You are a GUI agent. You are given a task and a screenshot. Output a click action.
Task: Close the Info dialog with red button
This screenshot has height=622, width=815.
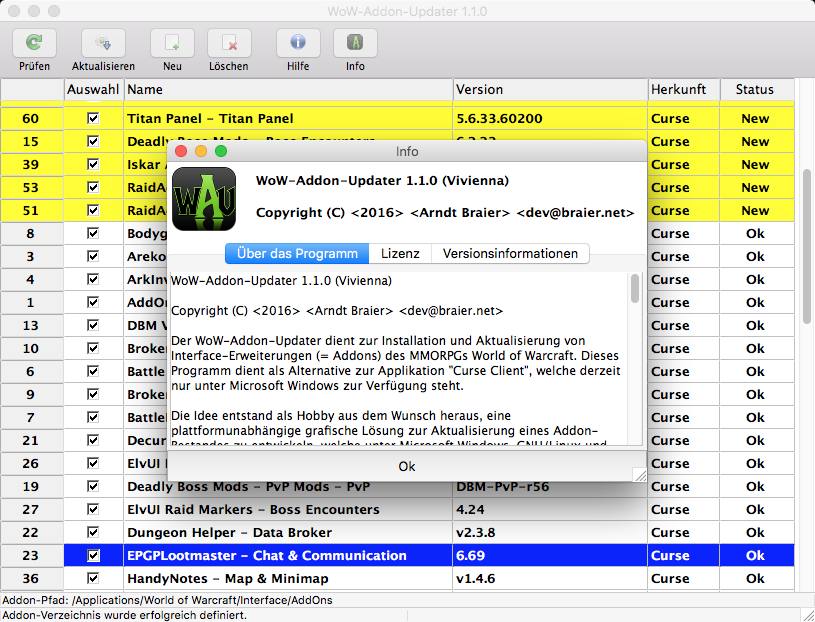coord(181,151)
